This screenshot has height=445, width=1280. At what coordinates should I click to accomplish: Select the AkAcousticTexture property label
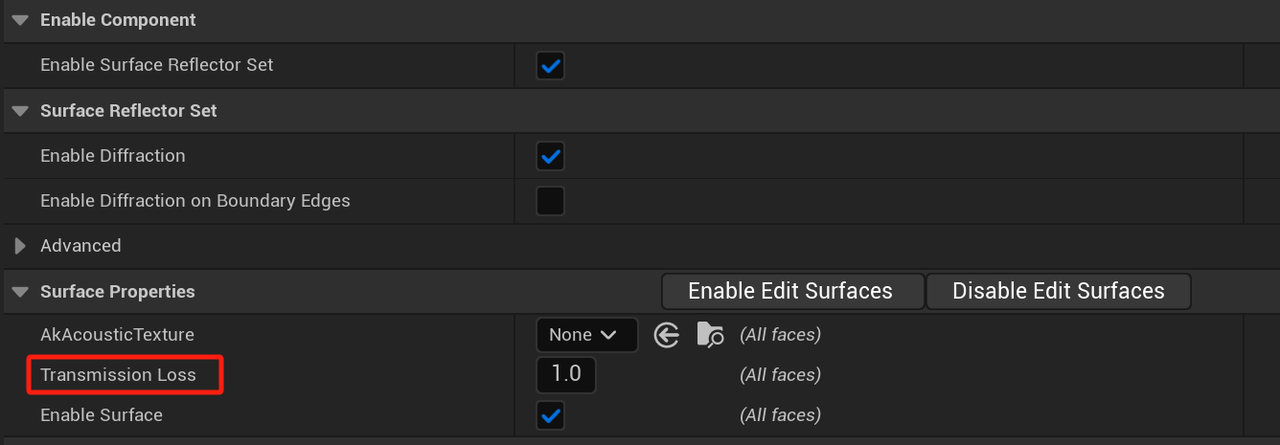[x=117, y=335]
